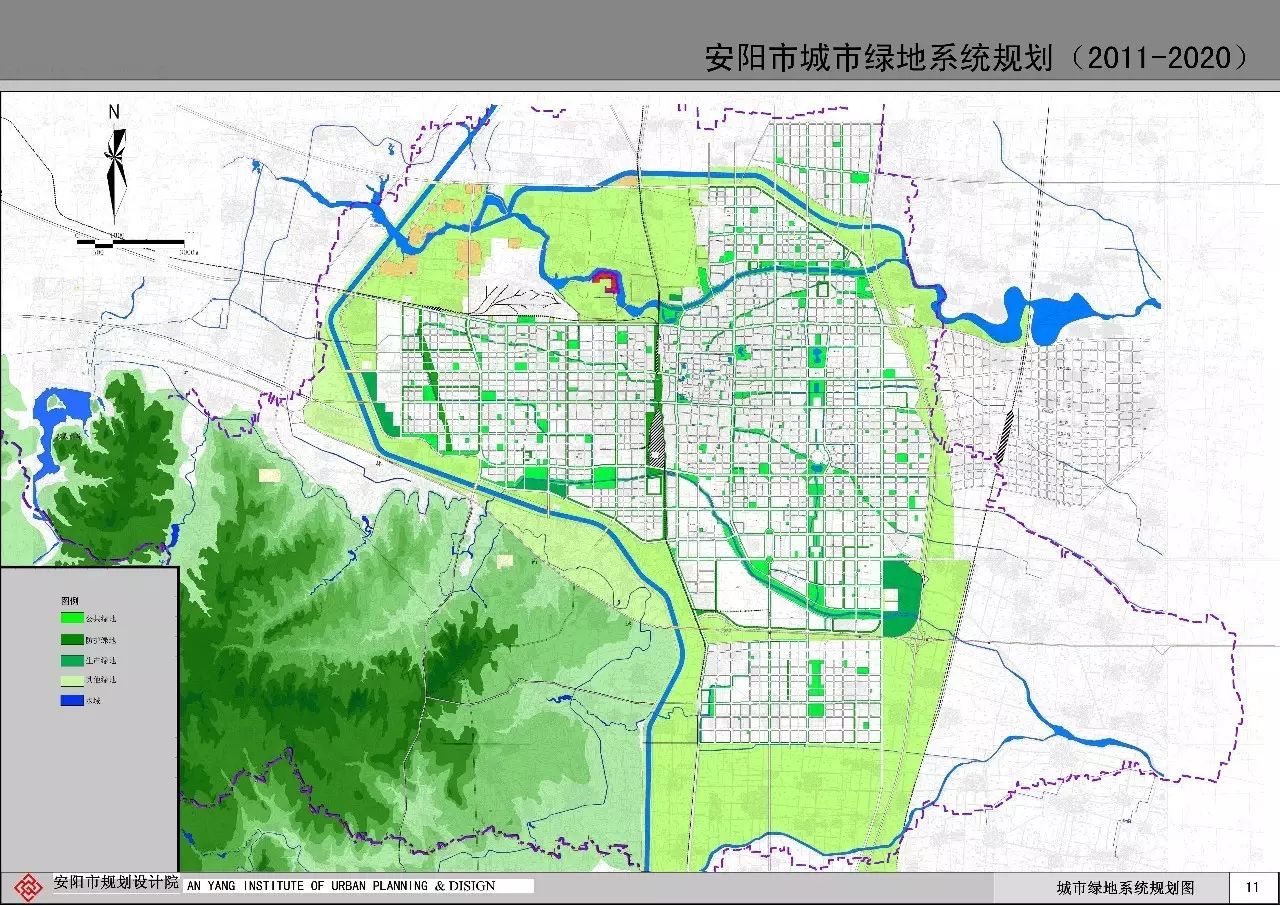1280x906 pixels.
Task: Click the north arrow compass symbol
Action: pos(115,174)
